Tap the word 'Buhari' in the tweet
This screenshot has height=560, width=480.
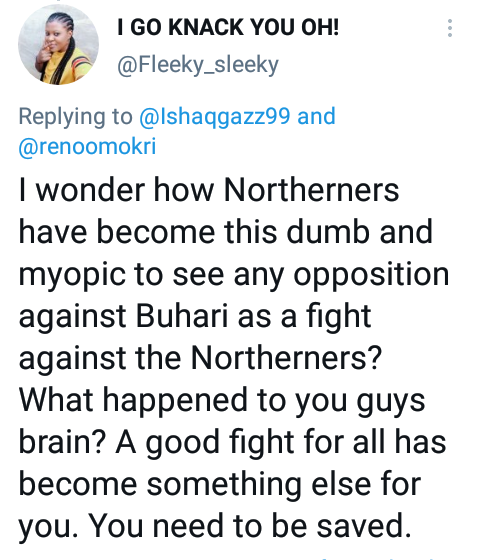click(182, 316)
